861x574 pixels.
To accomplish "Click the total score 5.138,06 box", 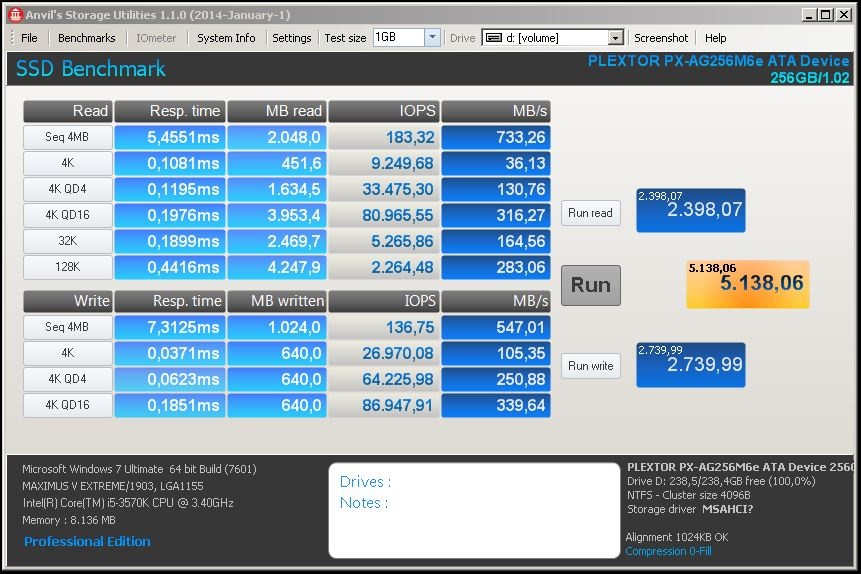I will click(x=747, y=284).
